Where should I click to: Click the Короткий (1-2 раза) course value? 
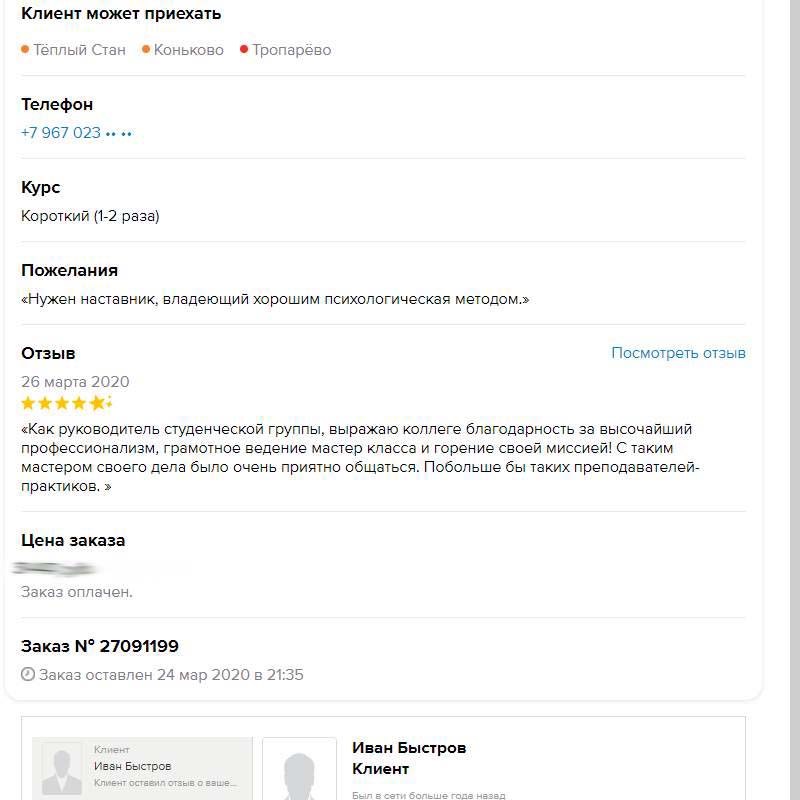click(92, 215)
